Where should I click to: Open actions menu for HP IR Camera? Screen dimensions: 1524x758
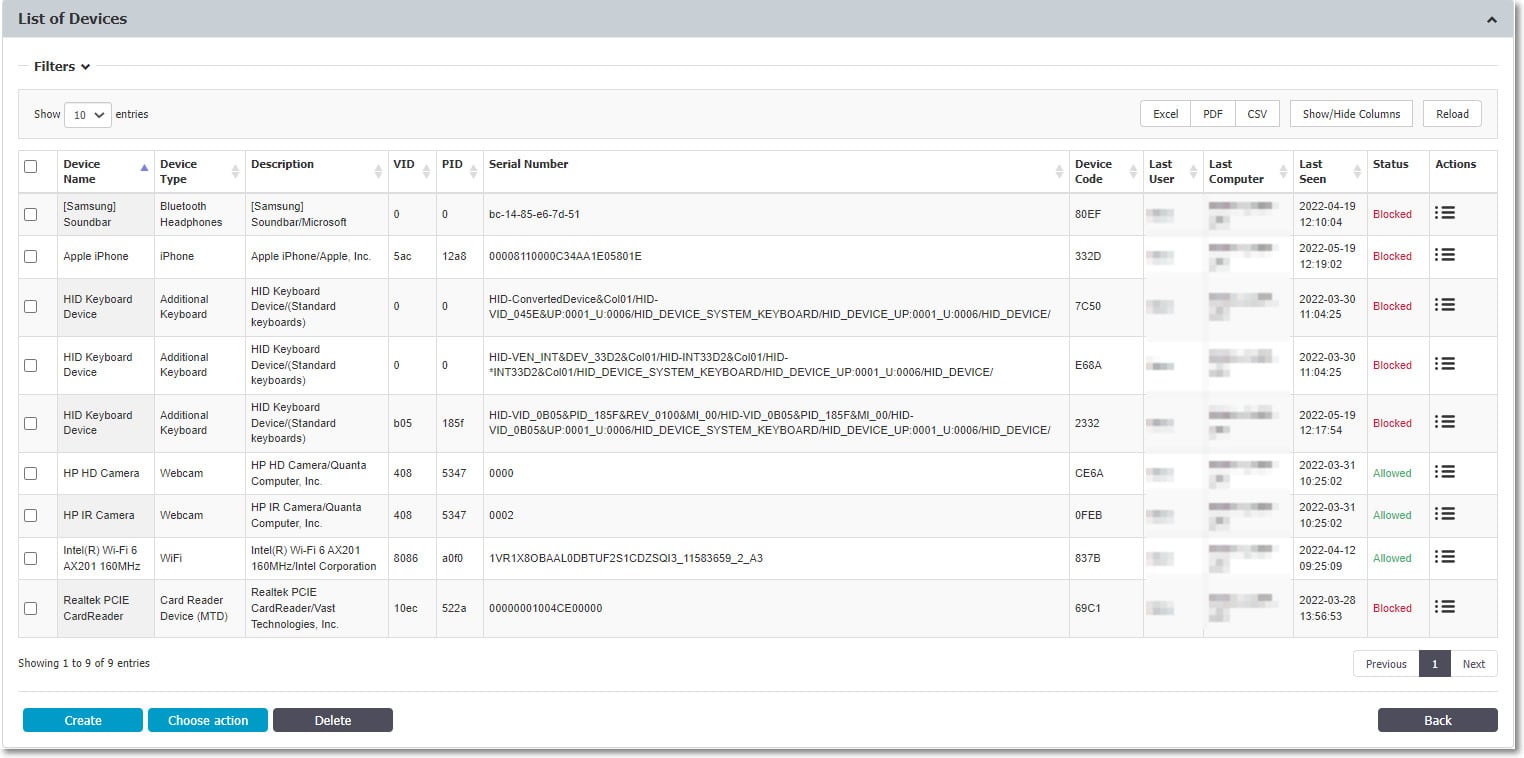(x=1444, y=514)
